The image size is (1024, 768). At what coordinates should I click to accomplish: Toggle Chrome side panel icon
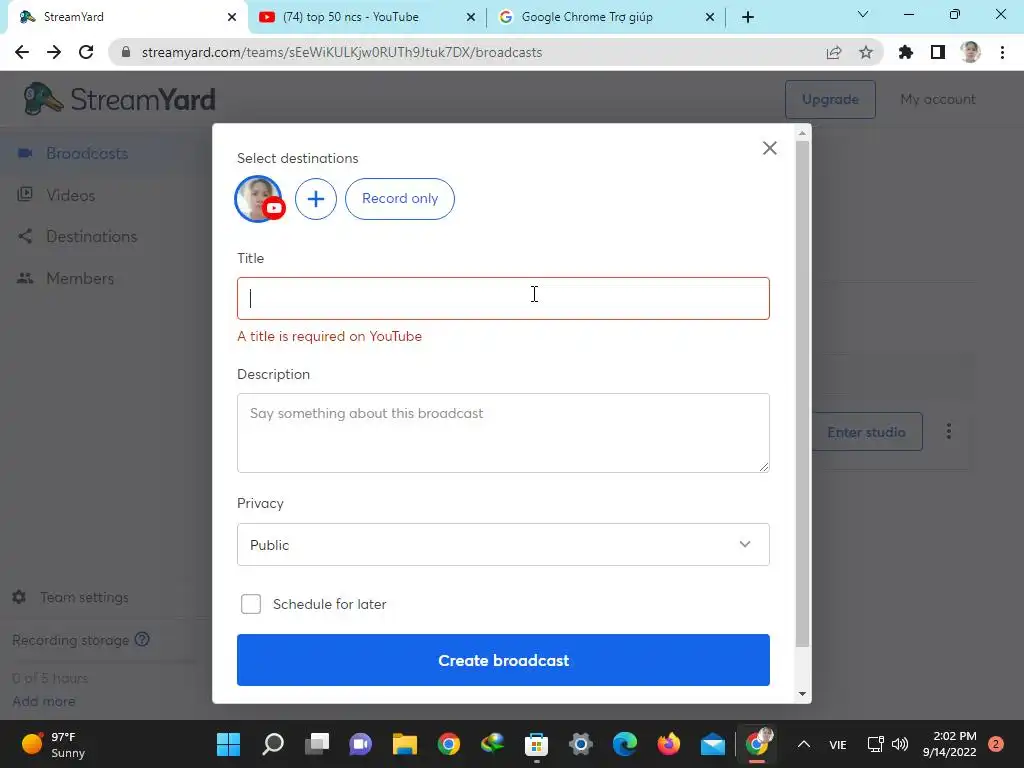[938, 52]
